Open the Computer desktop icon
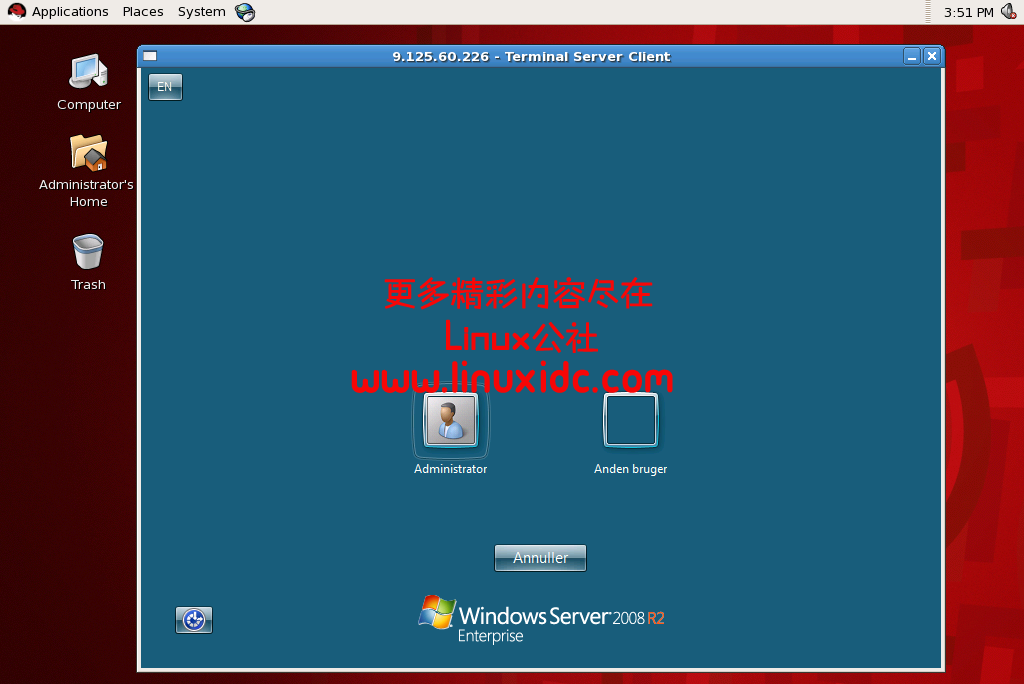 pyautogui.click(x=88, y=71)
